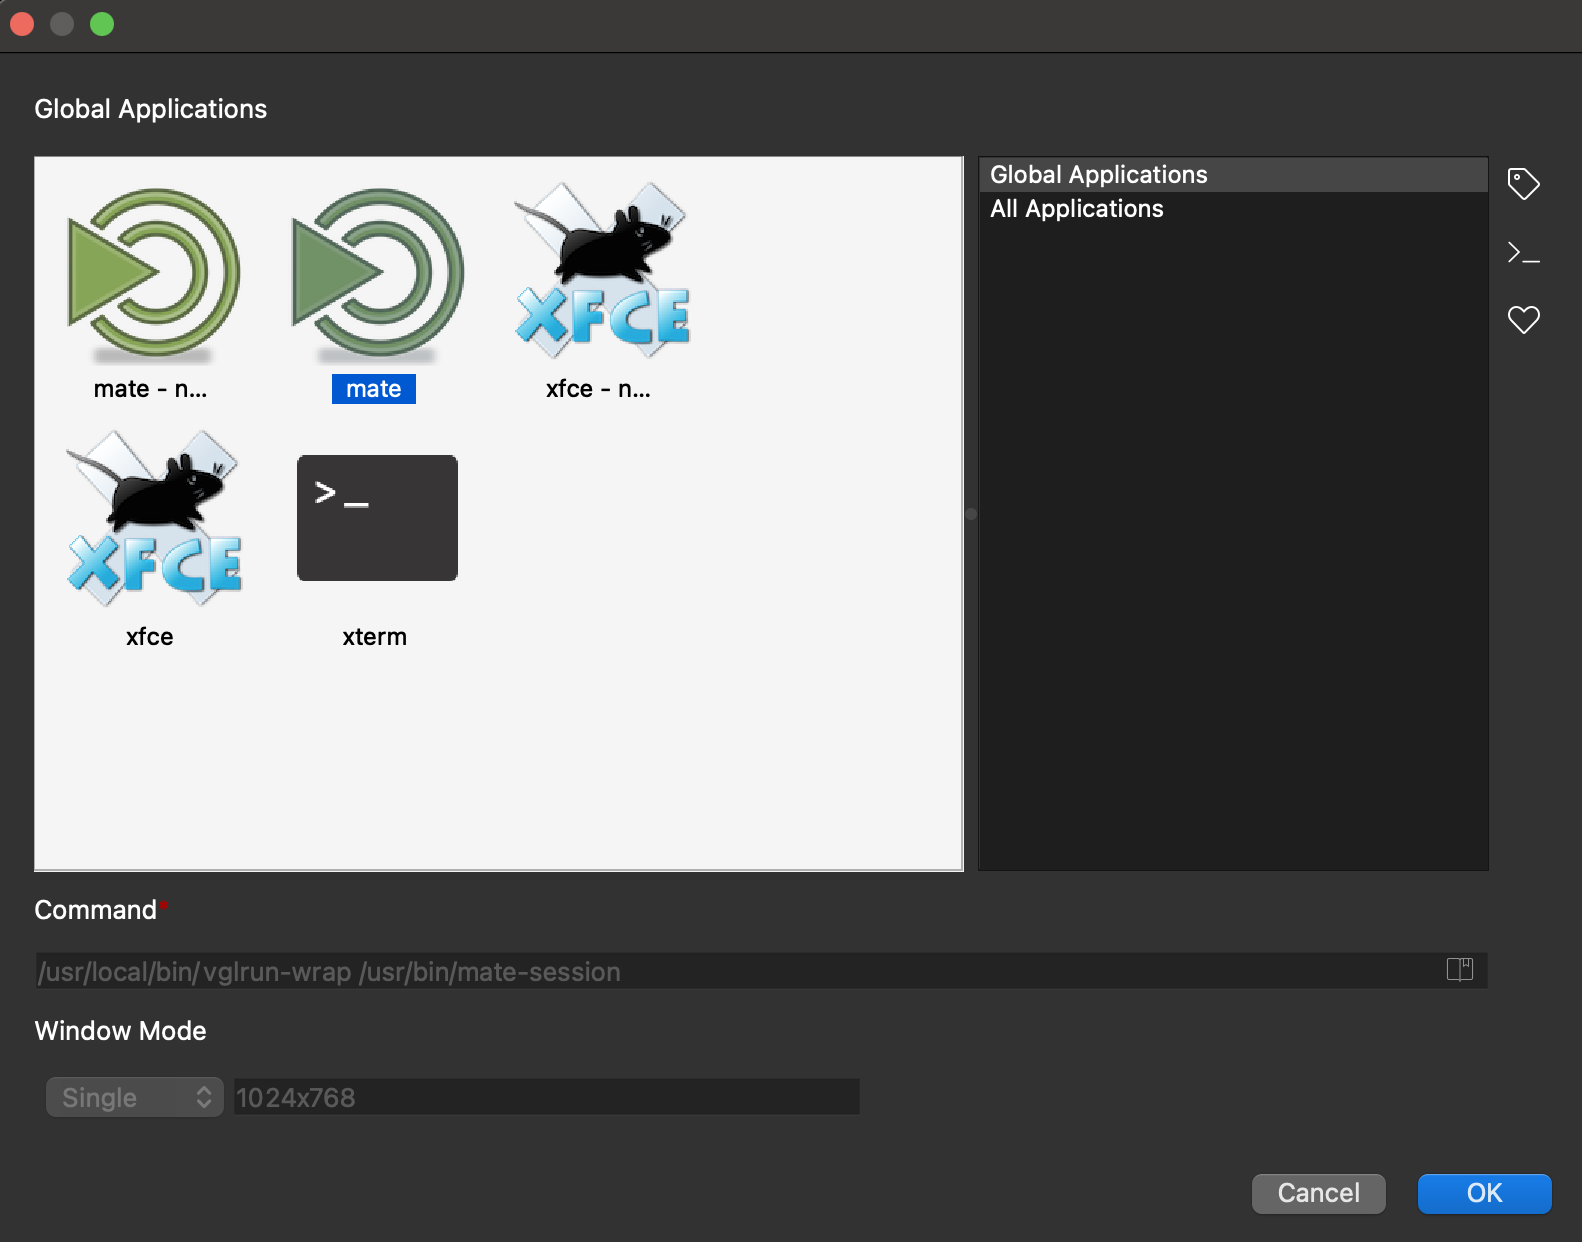Pick the xfce application icon

click(x=153, y=518)
